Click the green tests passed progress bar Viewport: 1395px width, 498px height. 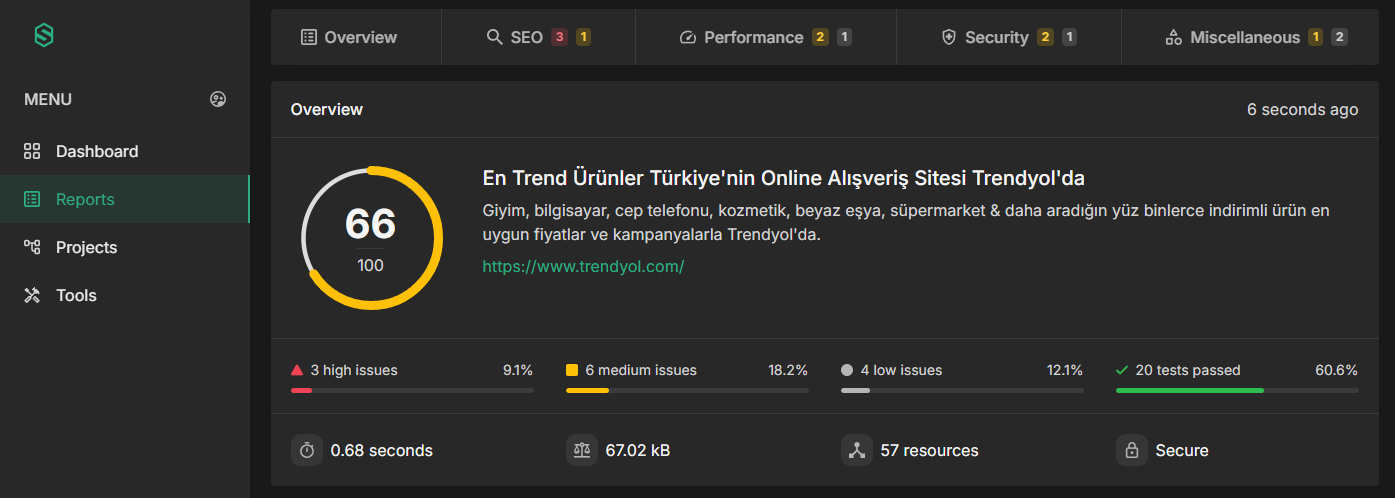click(x=1237, y=390)
